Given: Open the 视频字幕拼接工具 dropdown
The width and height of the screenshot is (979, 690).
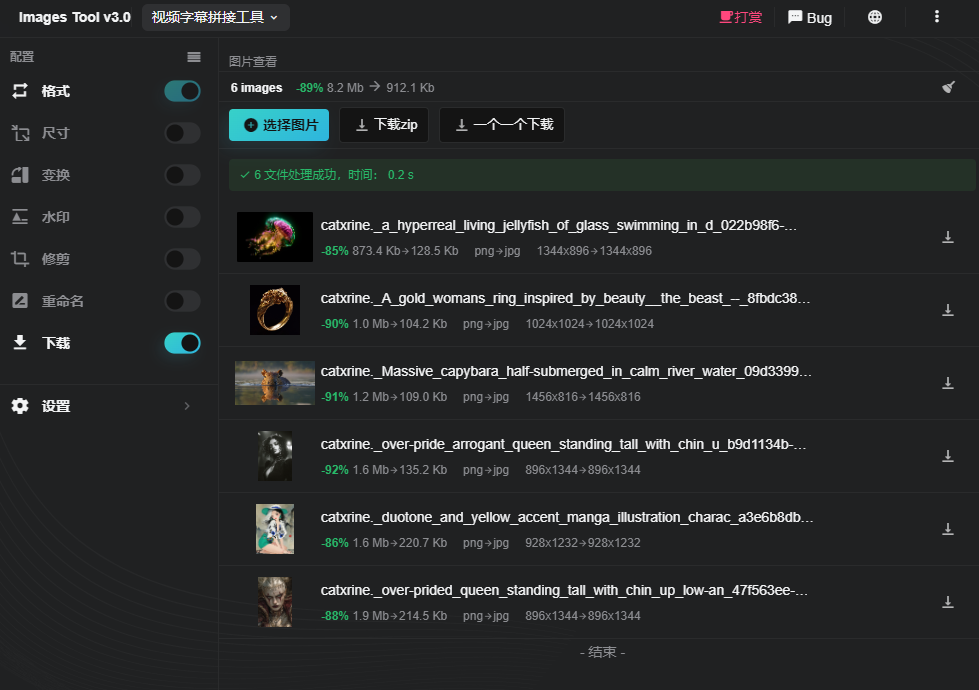Looking at the screenshot, I should 215,17.
